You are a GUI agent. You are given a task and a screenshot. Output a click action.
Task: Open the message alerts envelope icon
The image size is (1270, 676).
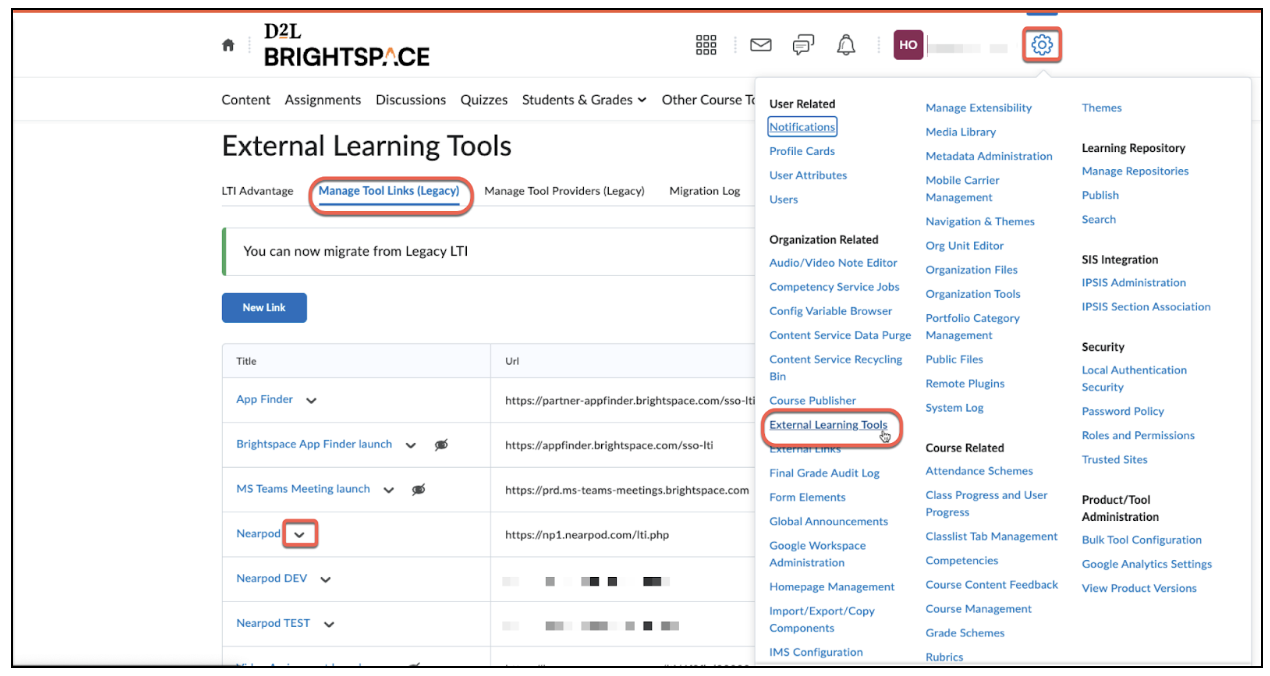(761, 45)
